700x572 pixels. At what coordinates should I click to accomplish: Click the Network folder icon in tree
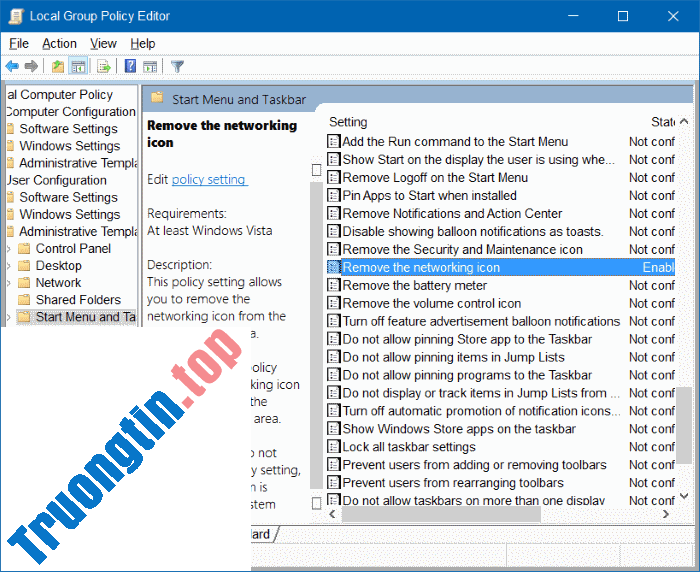pos(24,283)
